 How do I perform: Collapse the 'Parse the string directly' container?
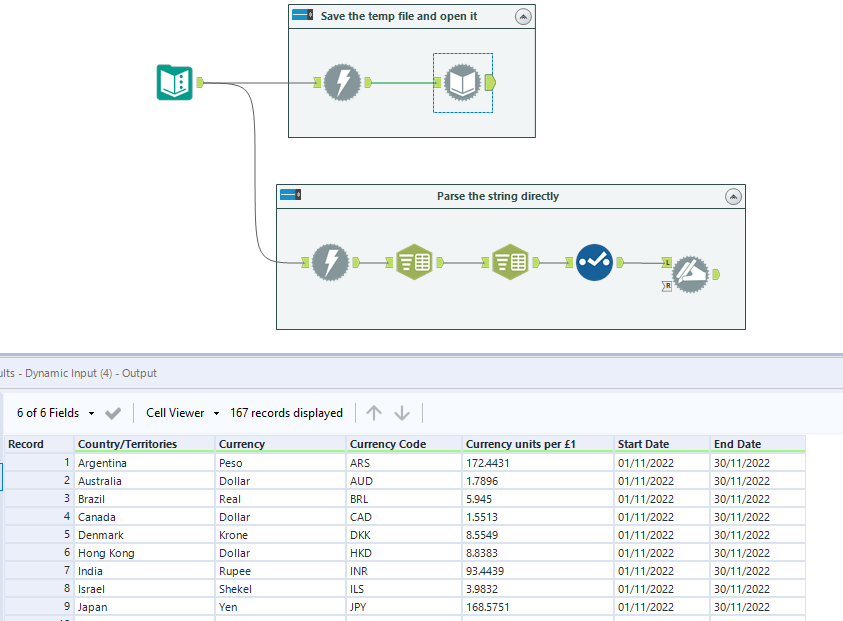(x=733, y=197)
